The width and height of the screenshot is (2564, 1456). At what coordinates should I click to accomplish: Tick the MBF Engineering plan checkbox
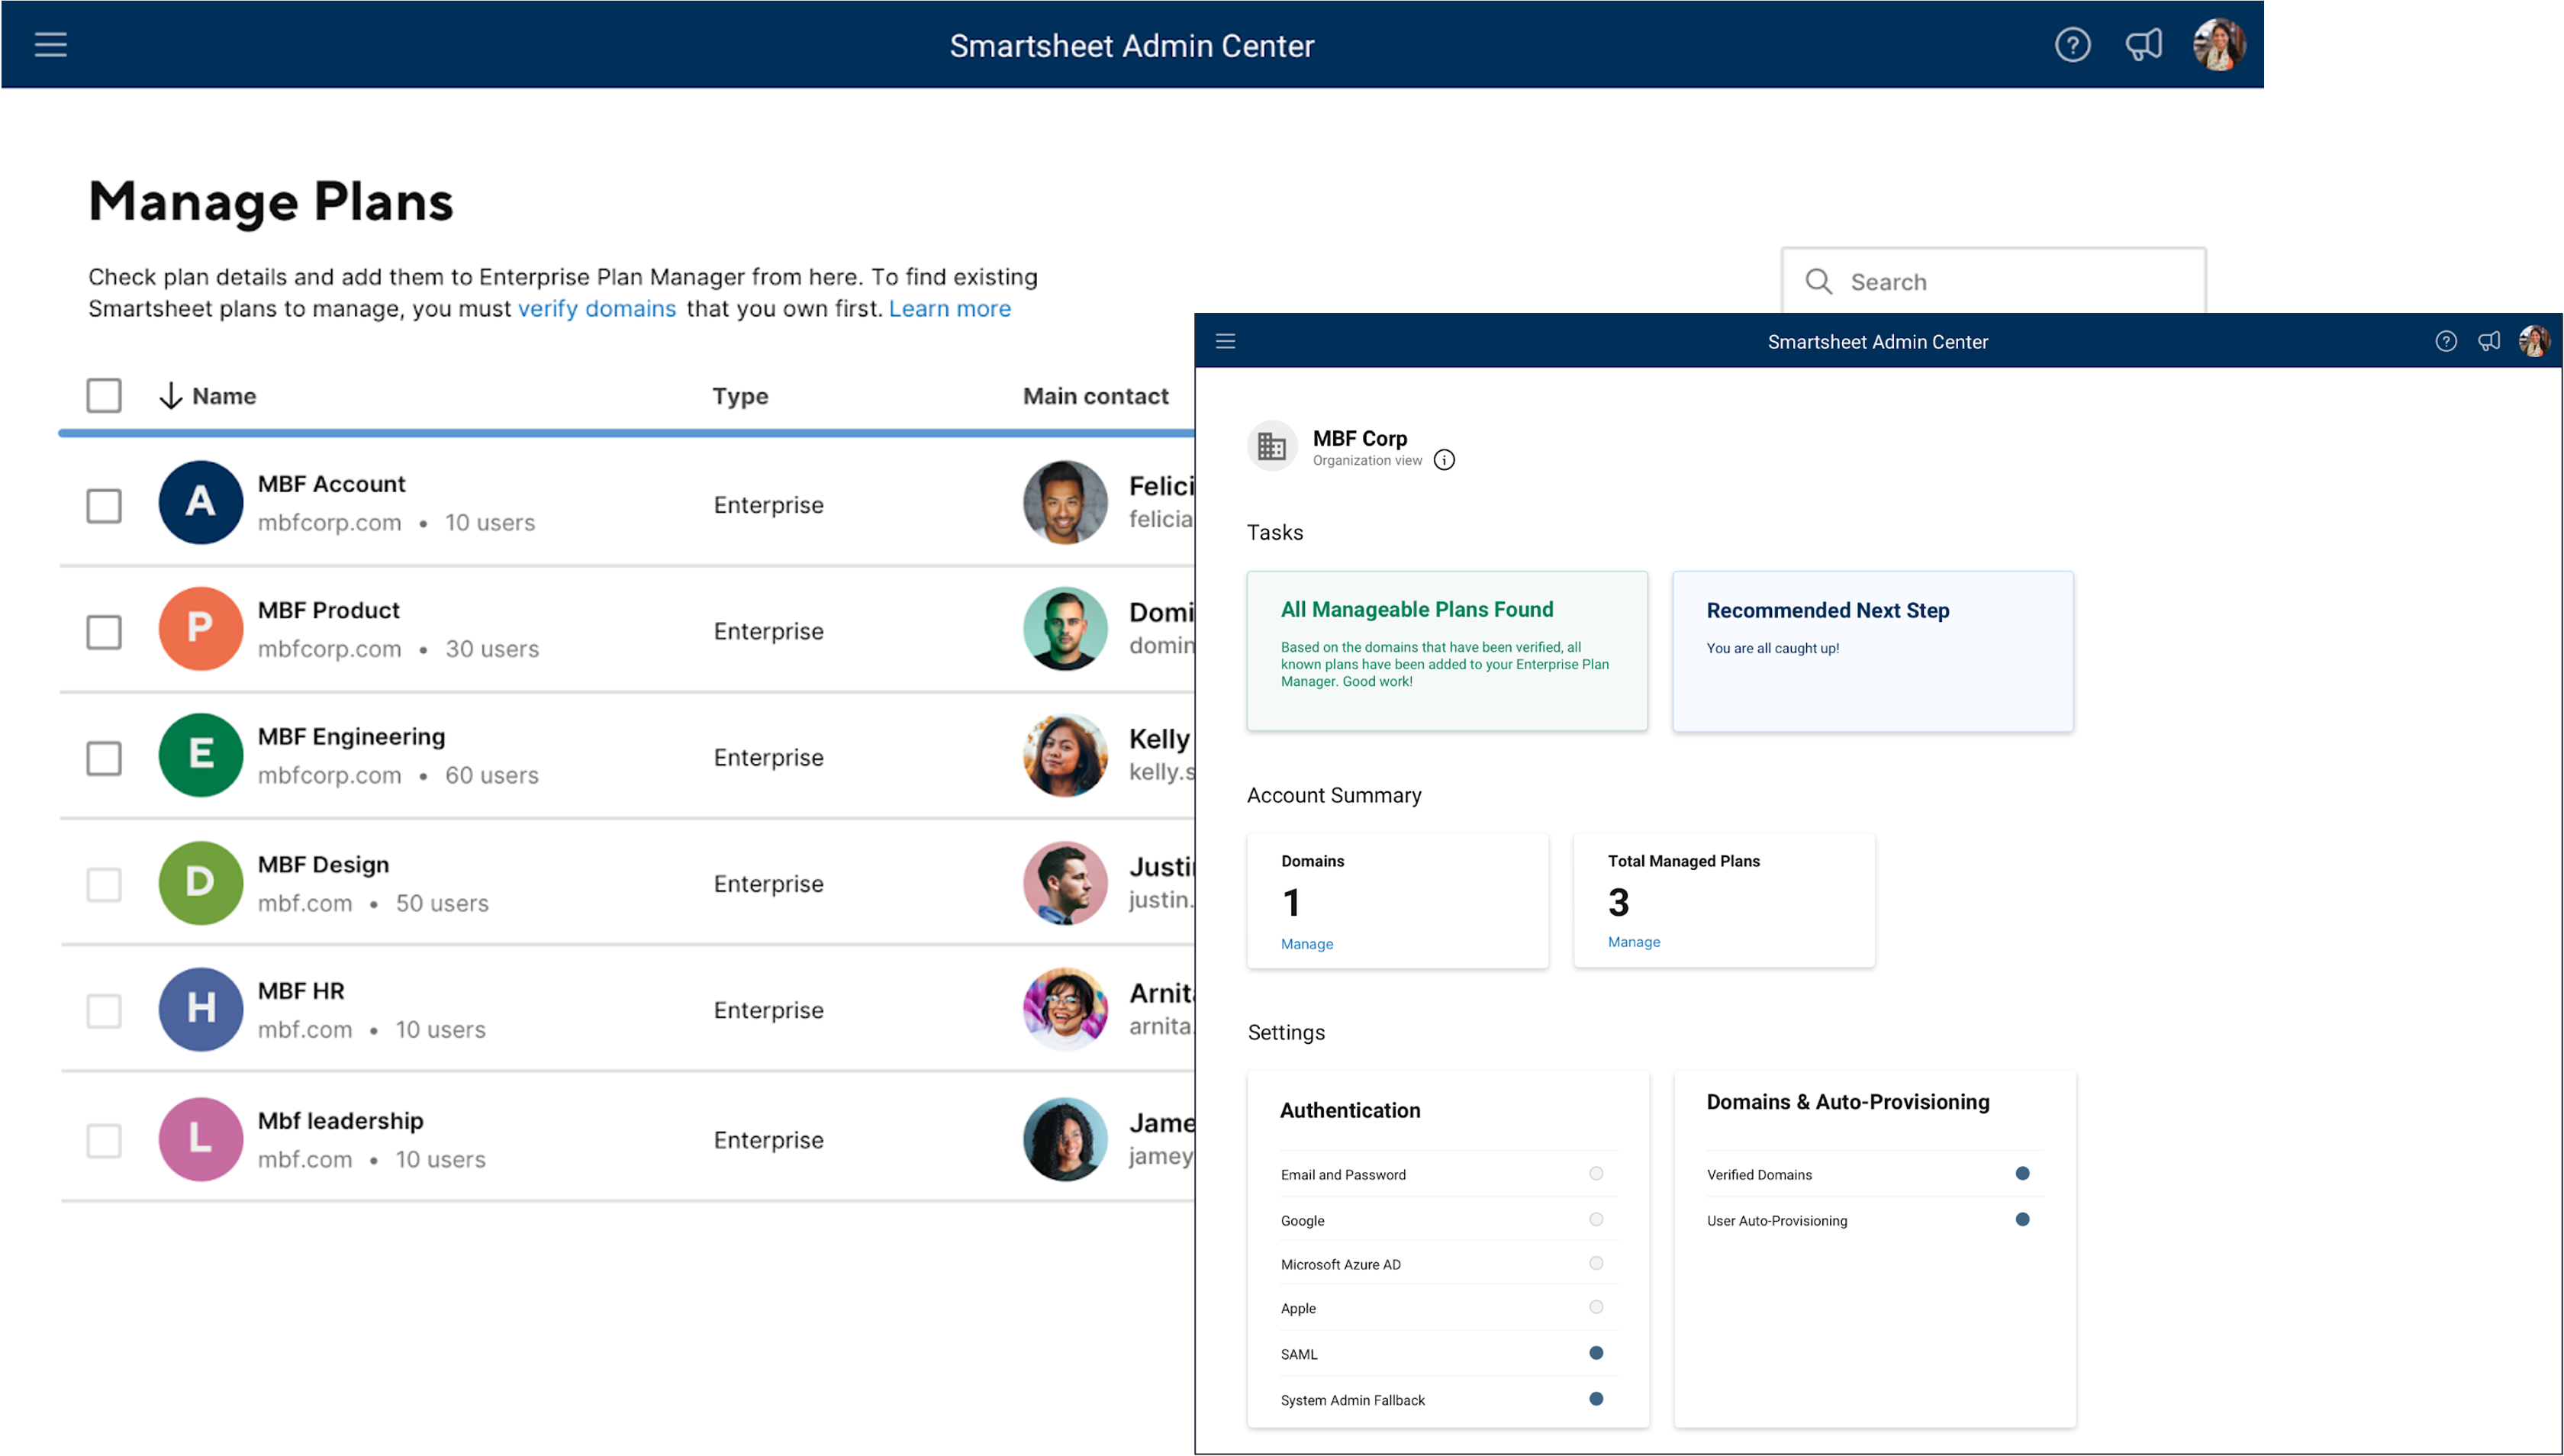pyautogui.click(x=104, y=759)
